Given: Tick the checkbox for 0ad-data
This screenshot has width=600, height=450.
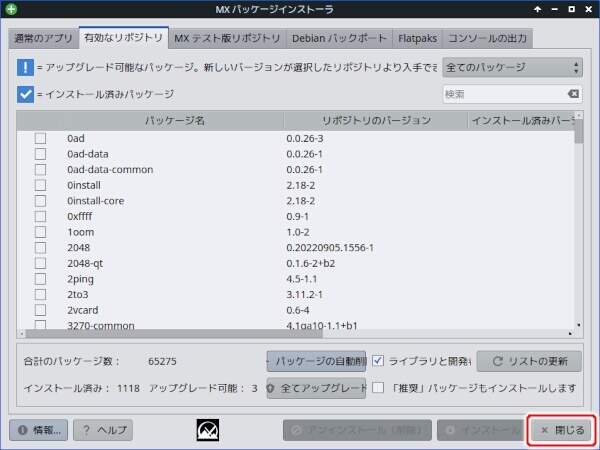Looking at the screenshot, I should [40, 154].
